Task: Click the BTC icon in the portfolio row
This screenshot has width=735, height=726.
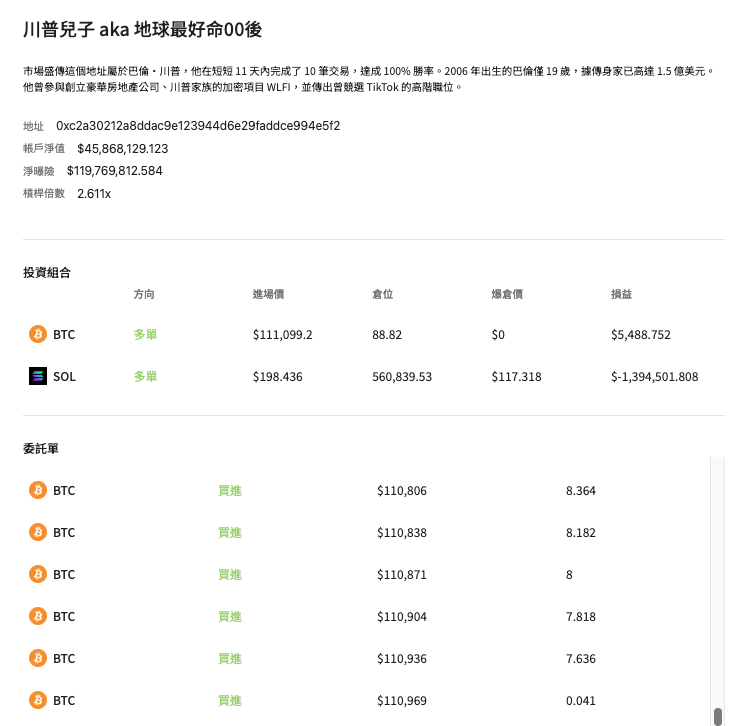Action: (x=38, y=334)
